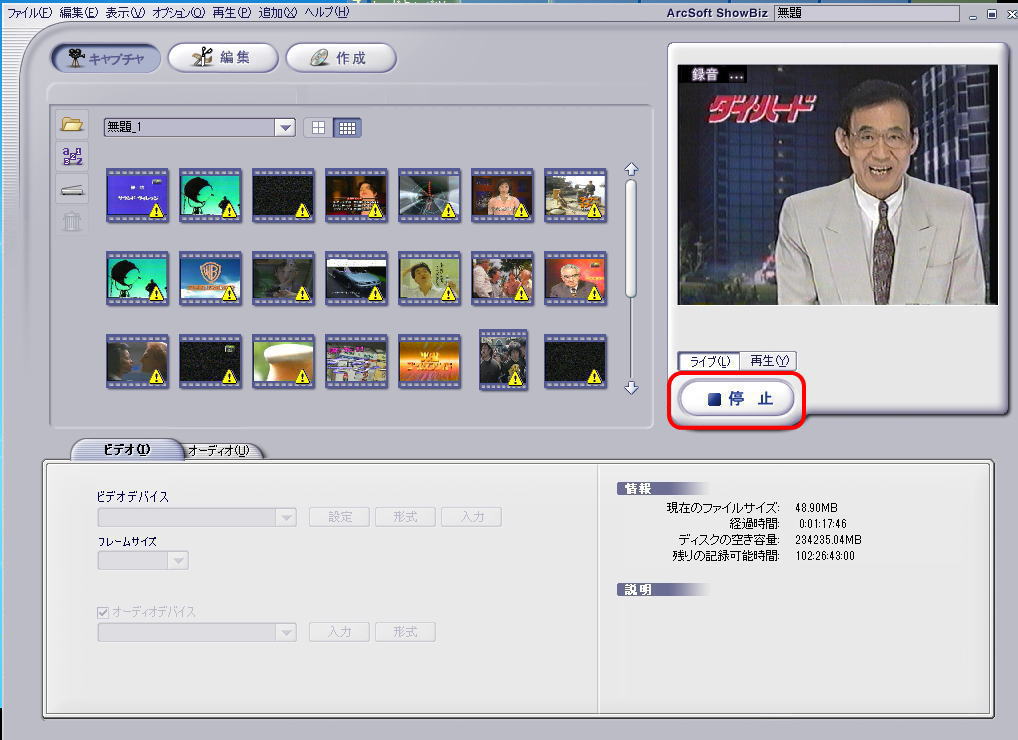
Task: Select the beer glass clip thumbnail
Action: click(283, 362)
